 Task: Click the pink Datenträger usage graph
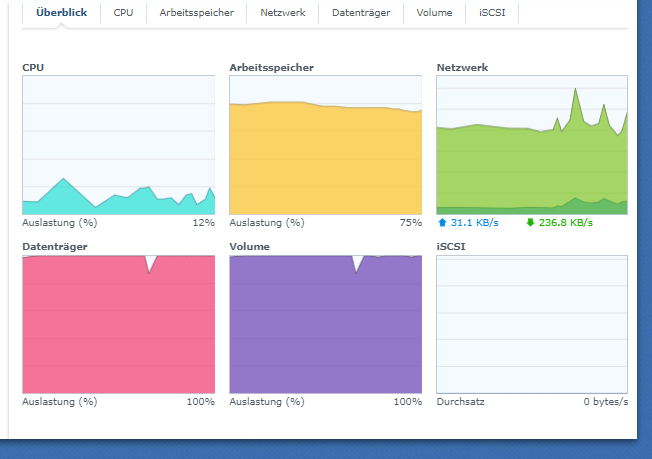[x=118, y=324]
